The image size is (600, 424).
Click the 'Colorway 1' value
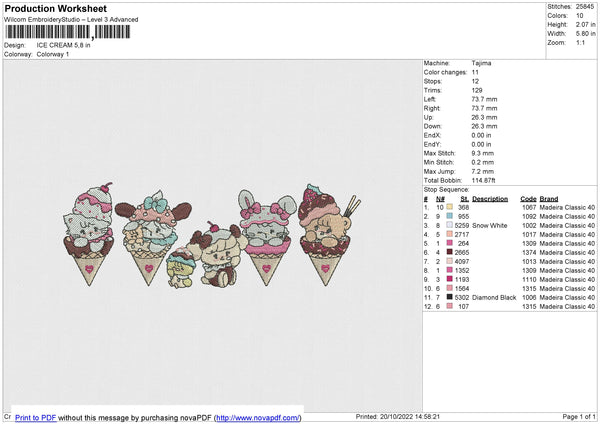pyautogui.click(x=53, y=54)
